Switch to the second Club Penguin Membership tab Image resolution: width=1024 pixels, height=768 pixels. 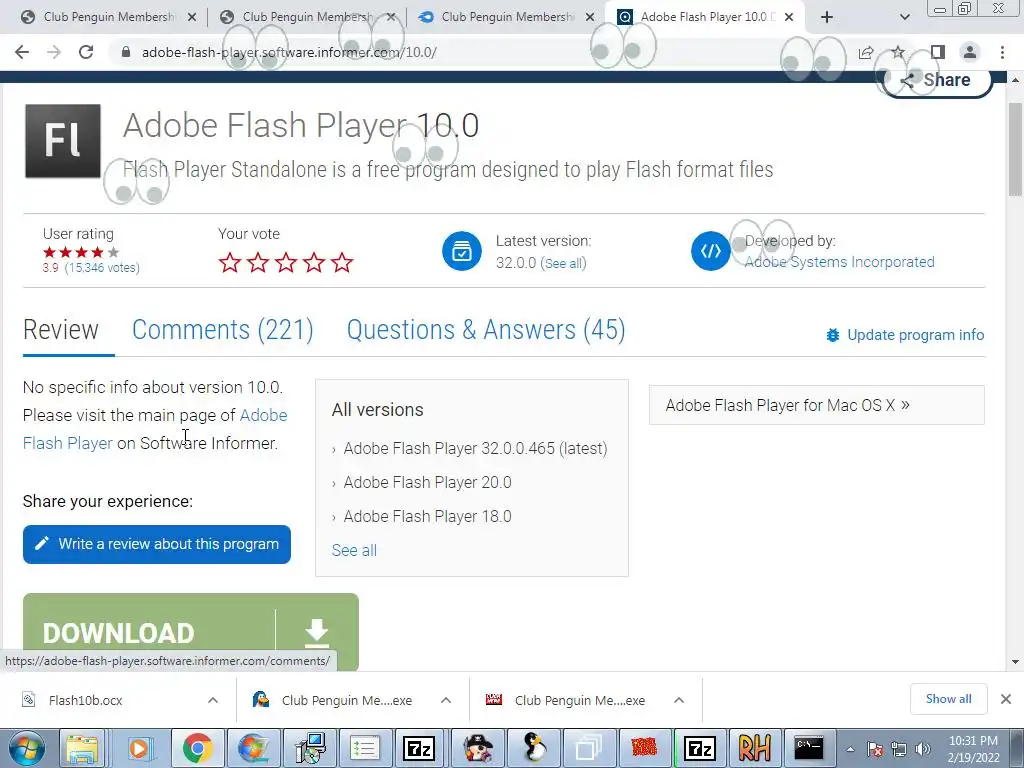[308, 17]
